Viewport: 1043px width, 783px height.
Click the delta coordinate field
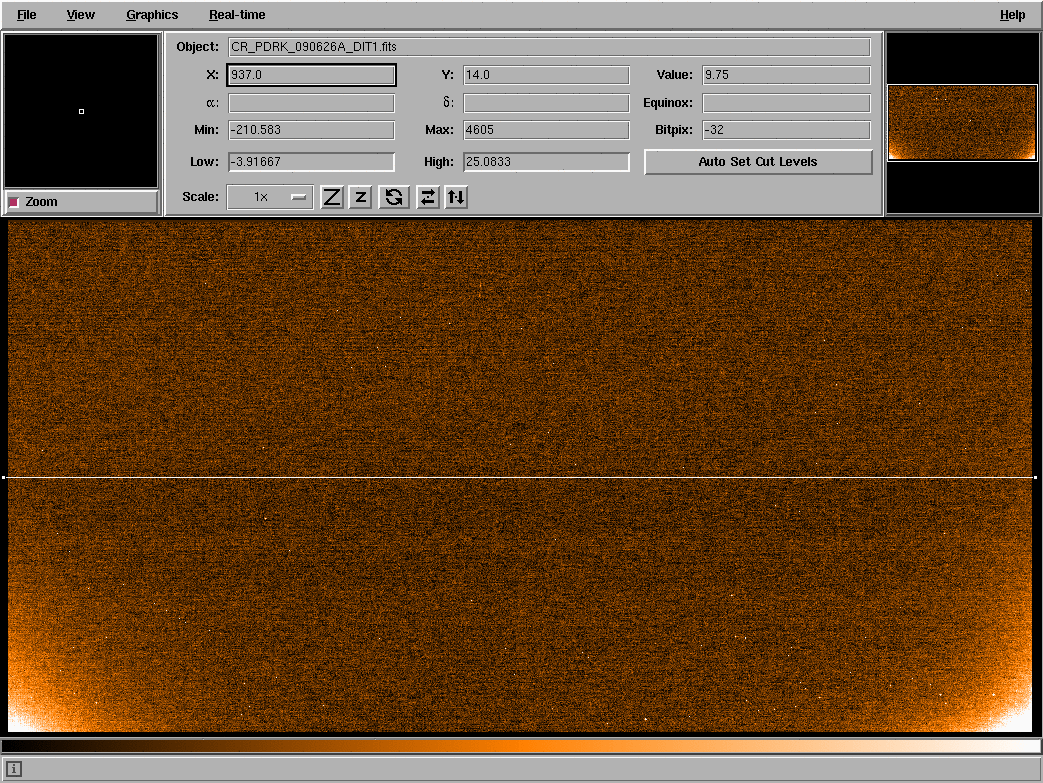[546, 103]
